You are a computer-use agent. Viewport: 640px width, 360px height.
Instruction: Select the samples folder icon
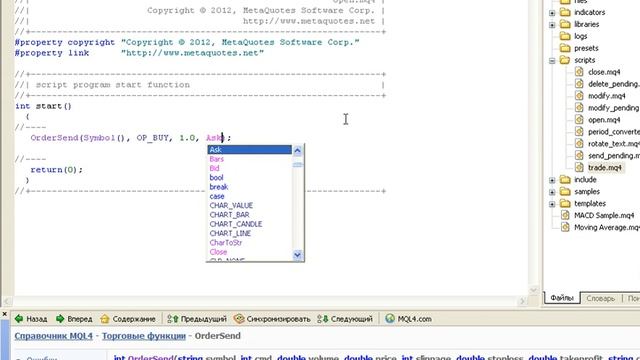(565, 191)
